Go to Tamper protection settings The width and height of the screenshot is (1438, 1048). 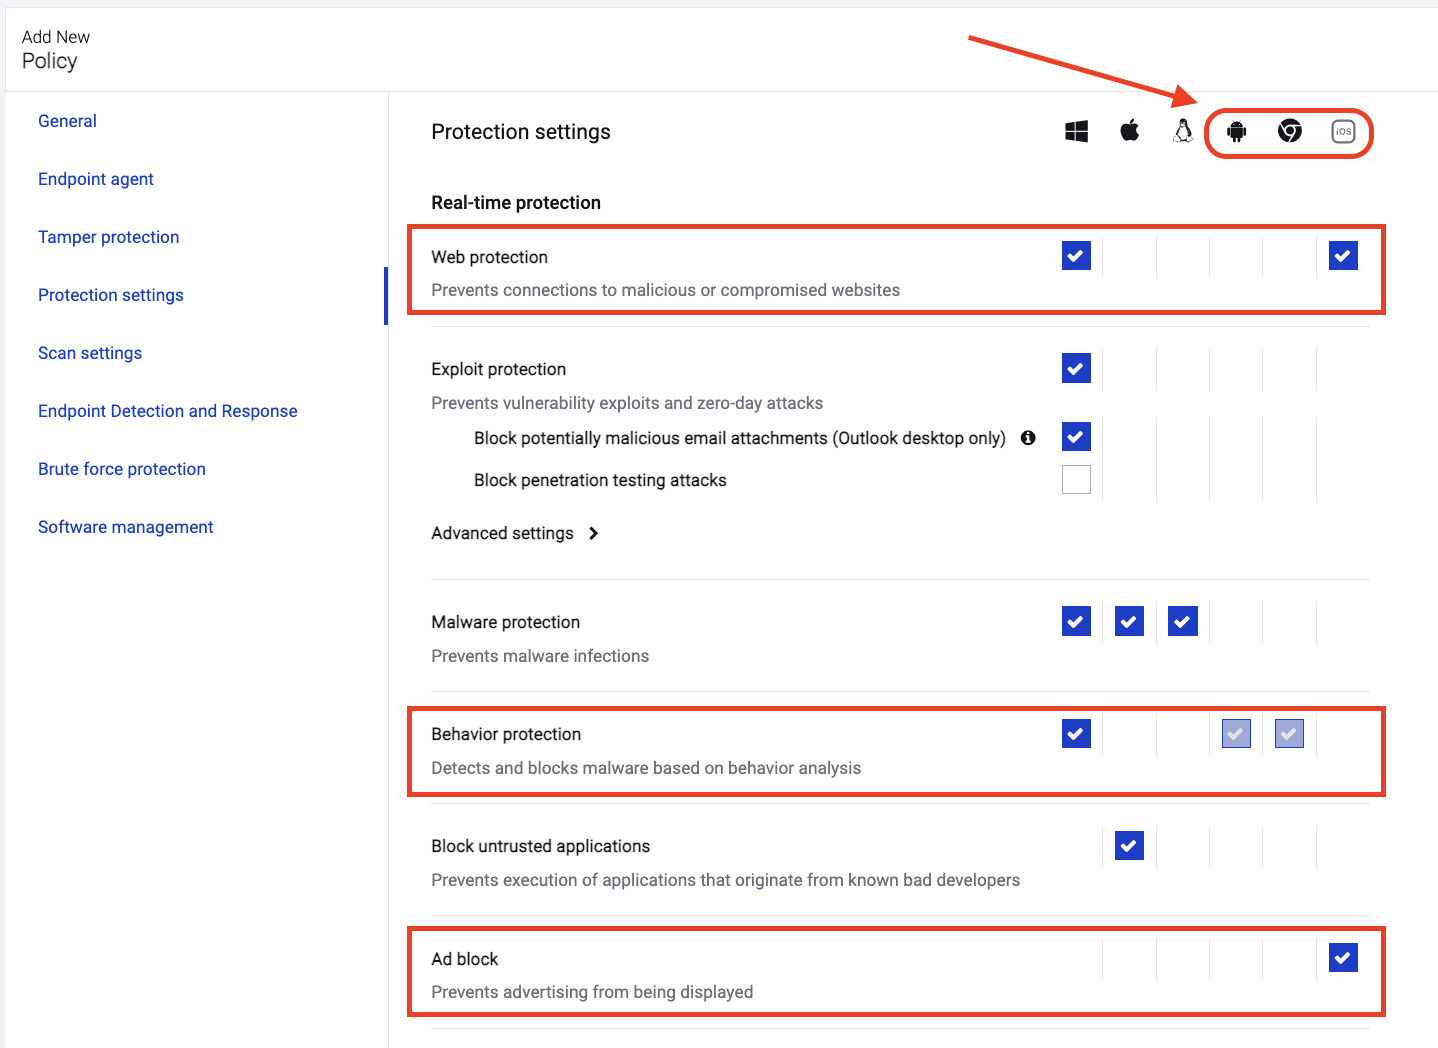click(x=109, y=237)
